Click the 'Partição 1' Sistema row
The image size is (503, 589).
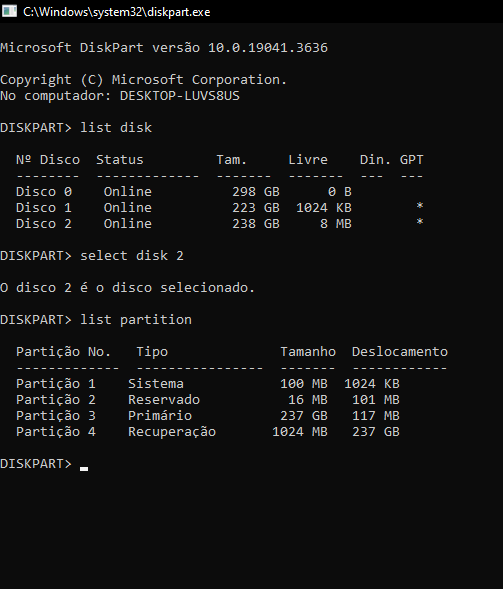[x=208, y=384]
